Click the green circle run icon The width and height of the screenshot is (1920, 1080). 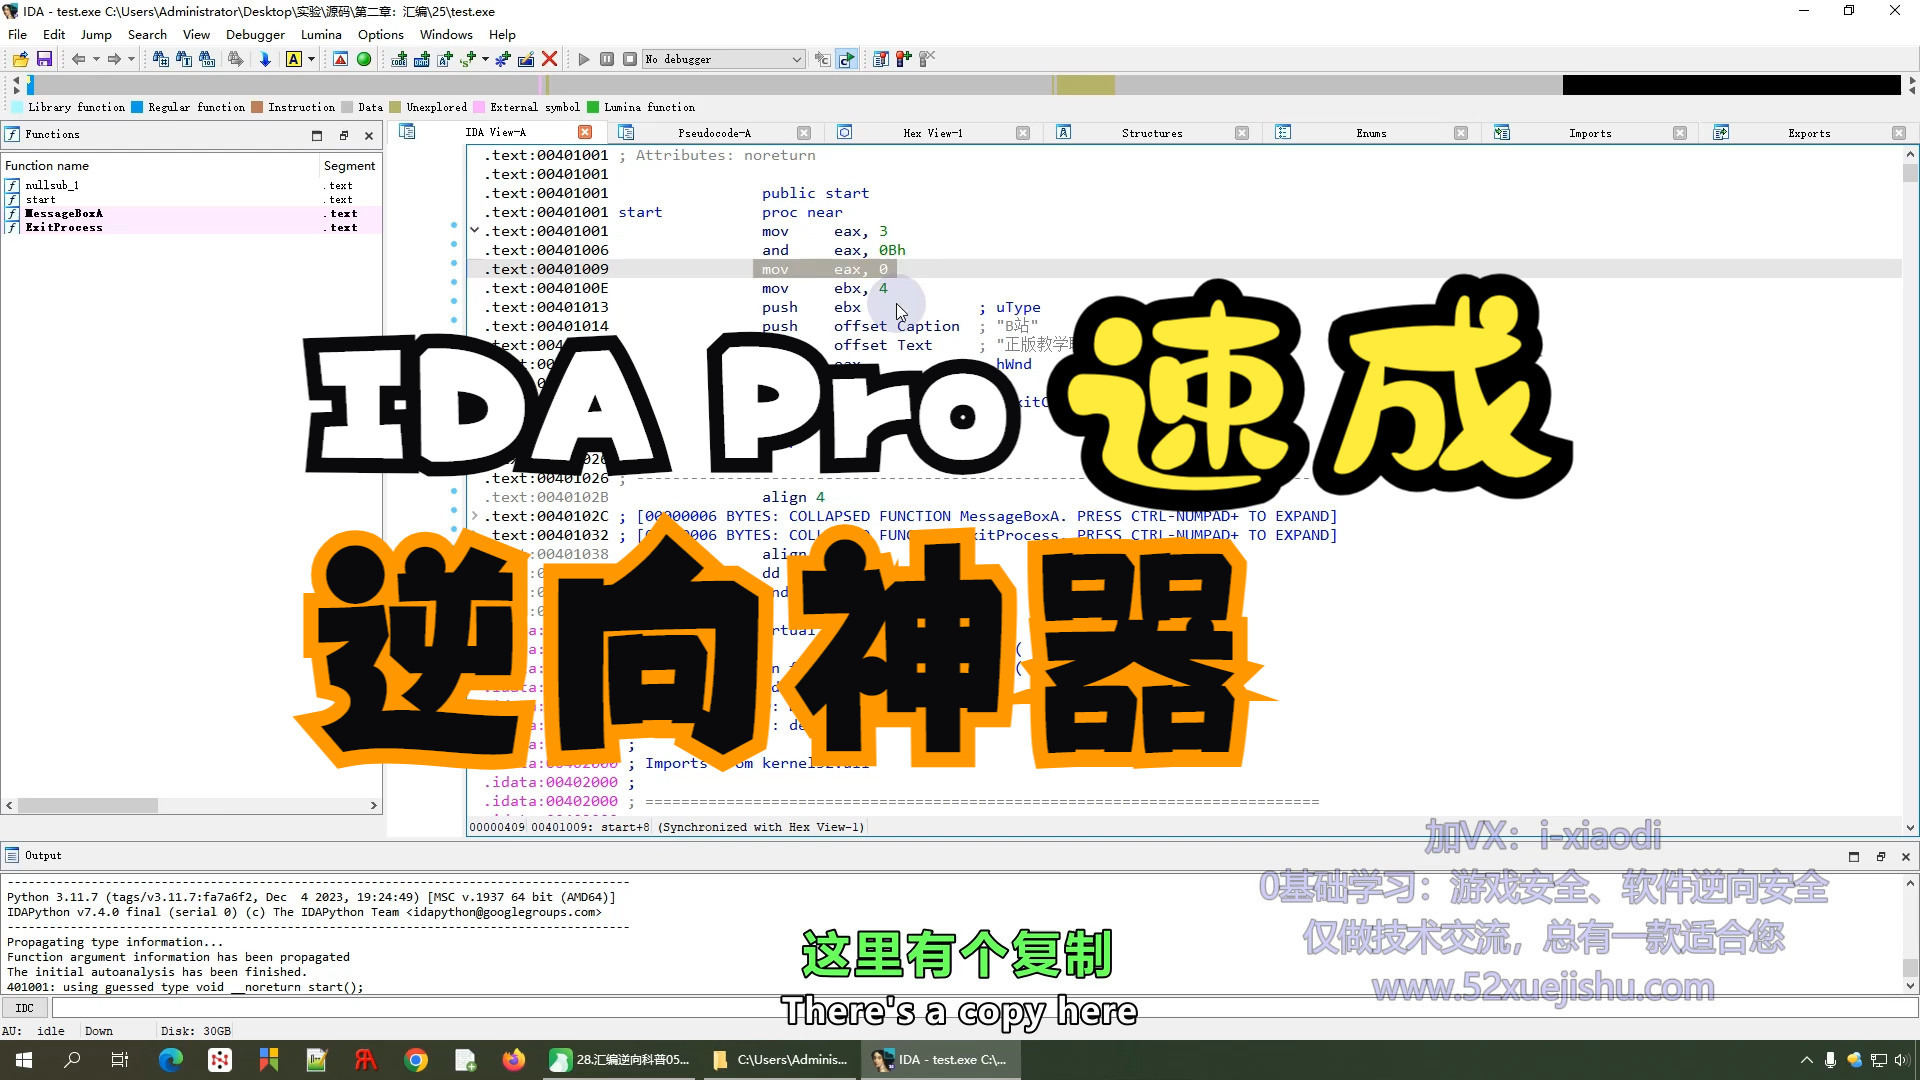tap(364, 59)
